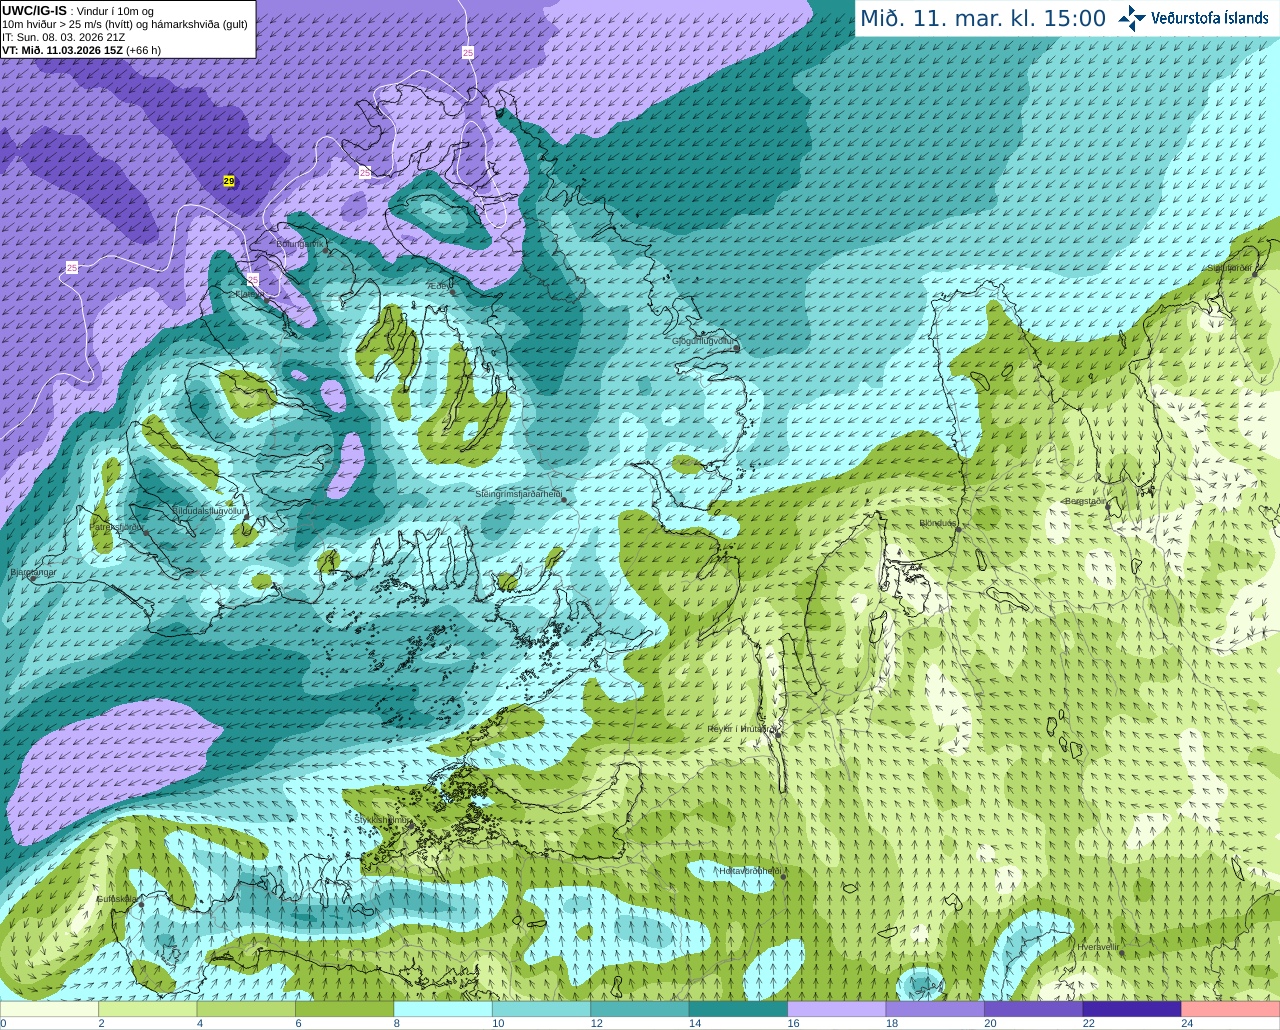Click the light cyan 8–10 m/s legend swatch
Viewport: 1280px width, 1030px height.
pos(443,1009)
